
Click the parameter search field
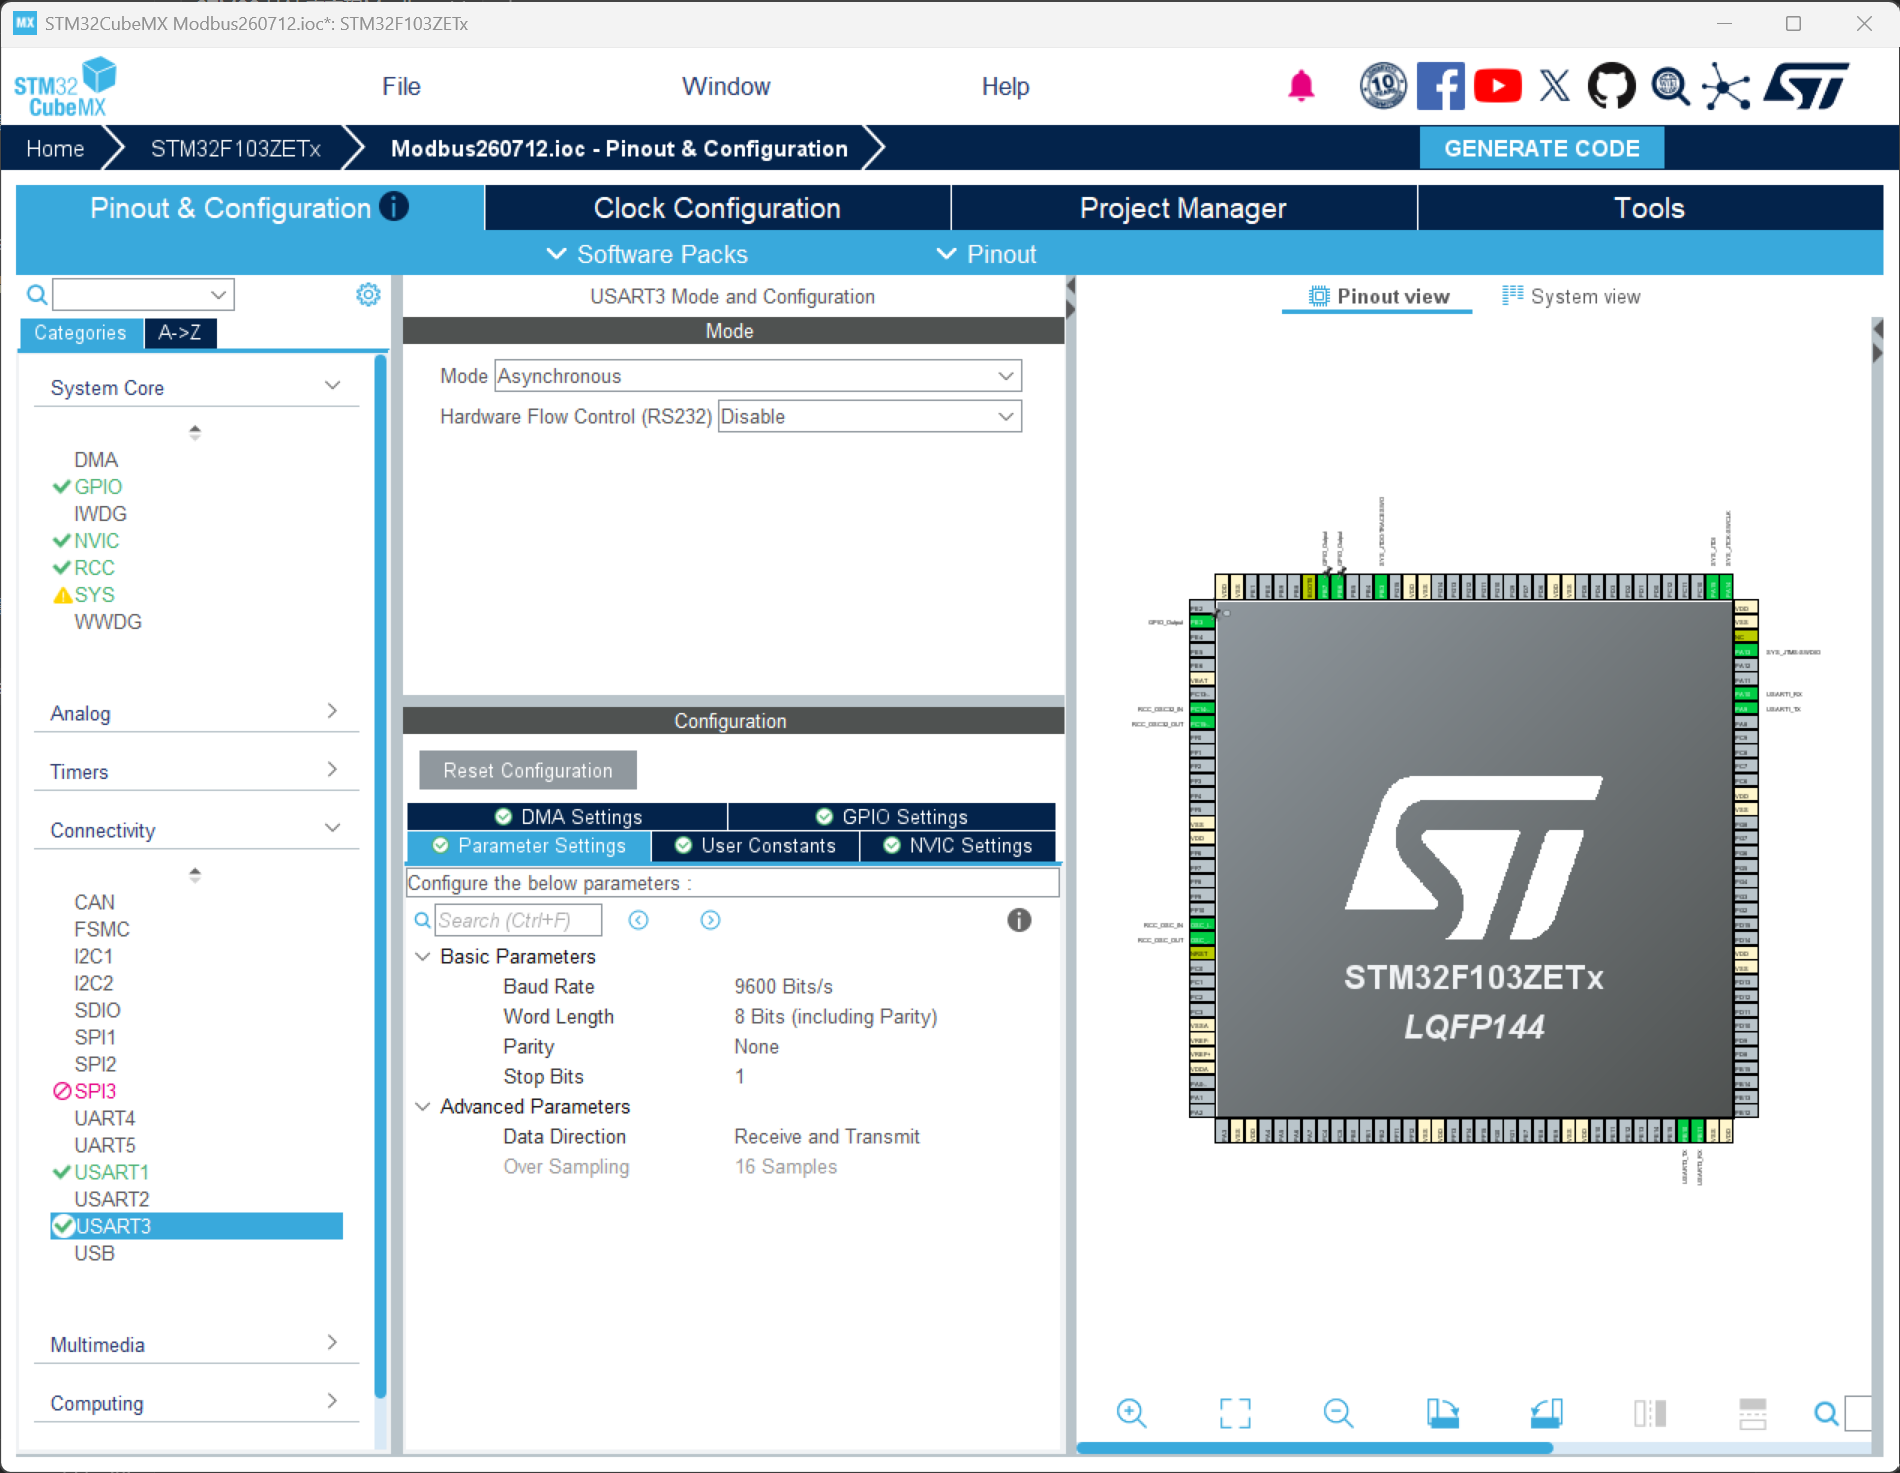pos(519,920)
